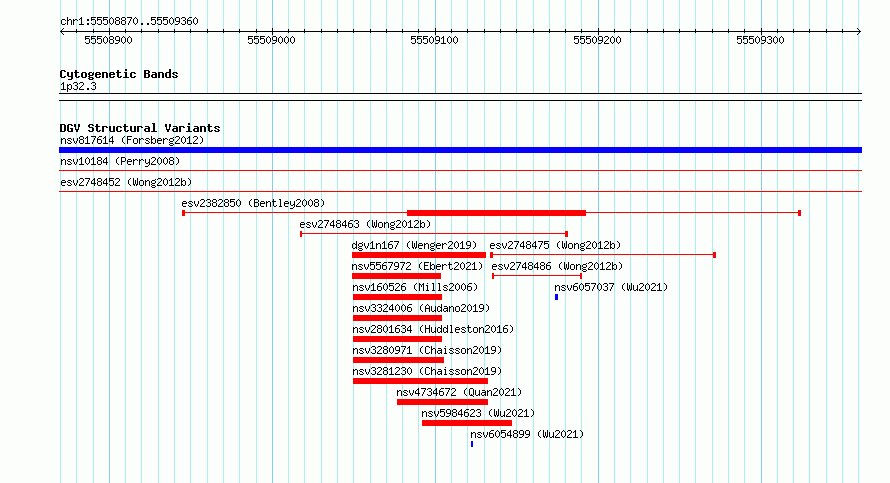890x483 pixels.
Task: Click ruler position 55509100
Action: pyautogui.click(x=434, y=40)
